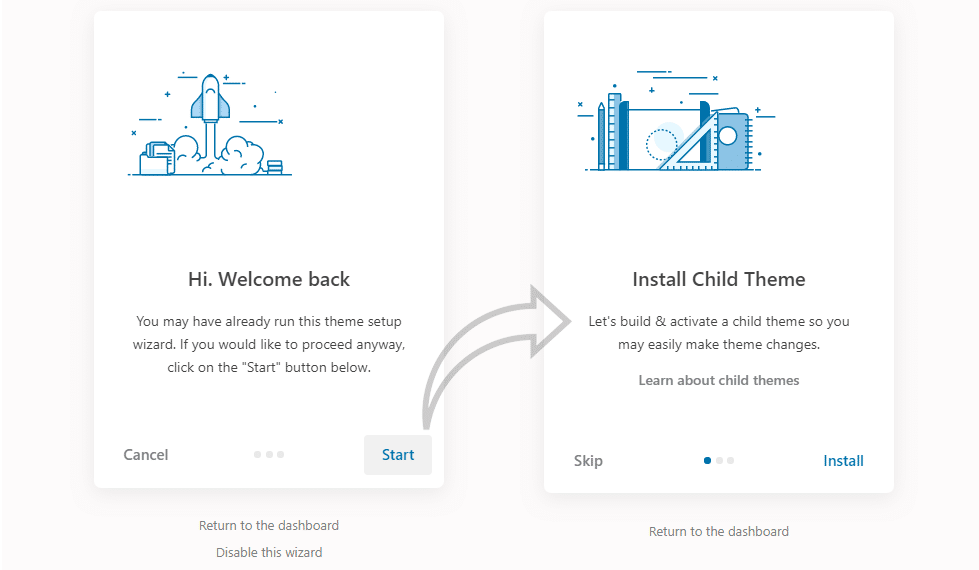The image size is (979, 570).
Task: Click Skip on Install Child Theme card
Action: [588, 461]
